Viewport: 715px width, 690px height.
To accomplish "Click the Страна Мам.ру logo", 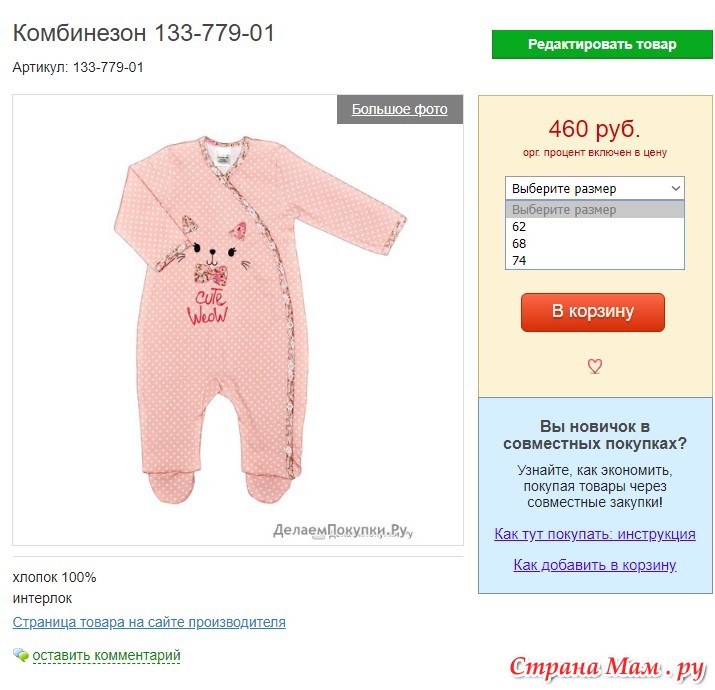I will click(607, 667).
